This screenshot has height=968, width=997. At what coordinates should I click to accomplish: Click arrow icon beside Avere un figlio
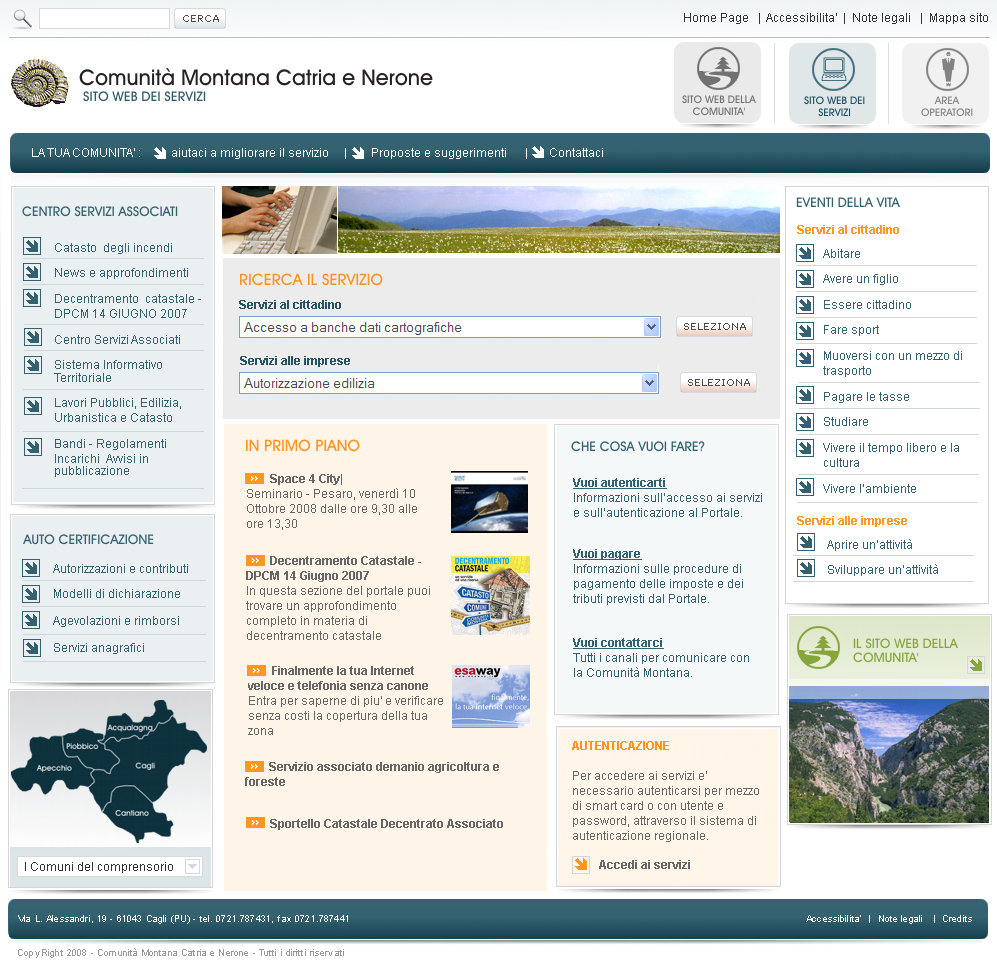pyautogui.click(x=805, y=279)
